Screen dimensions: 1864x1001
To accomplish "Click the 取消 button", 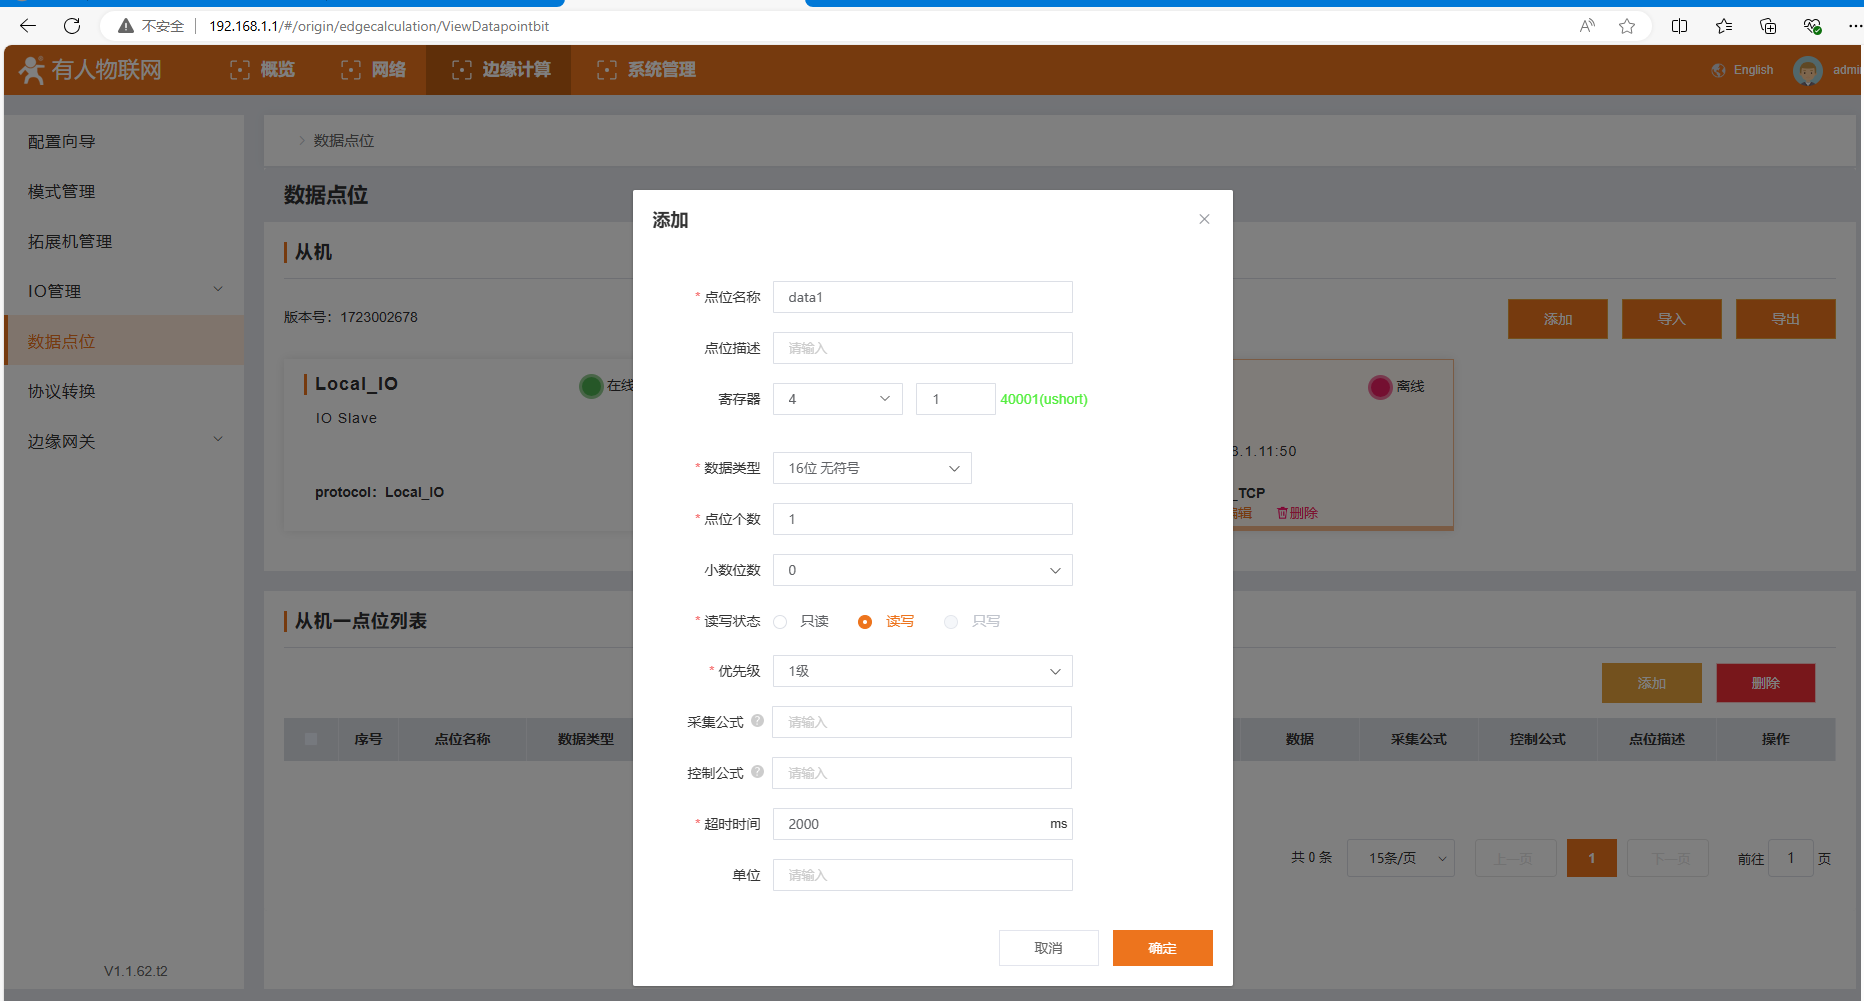I will (1048, 948).
